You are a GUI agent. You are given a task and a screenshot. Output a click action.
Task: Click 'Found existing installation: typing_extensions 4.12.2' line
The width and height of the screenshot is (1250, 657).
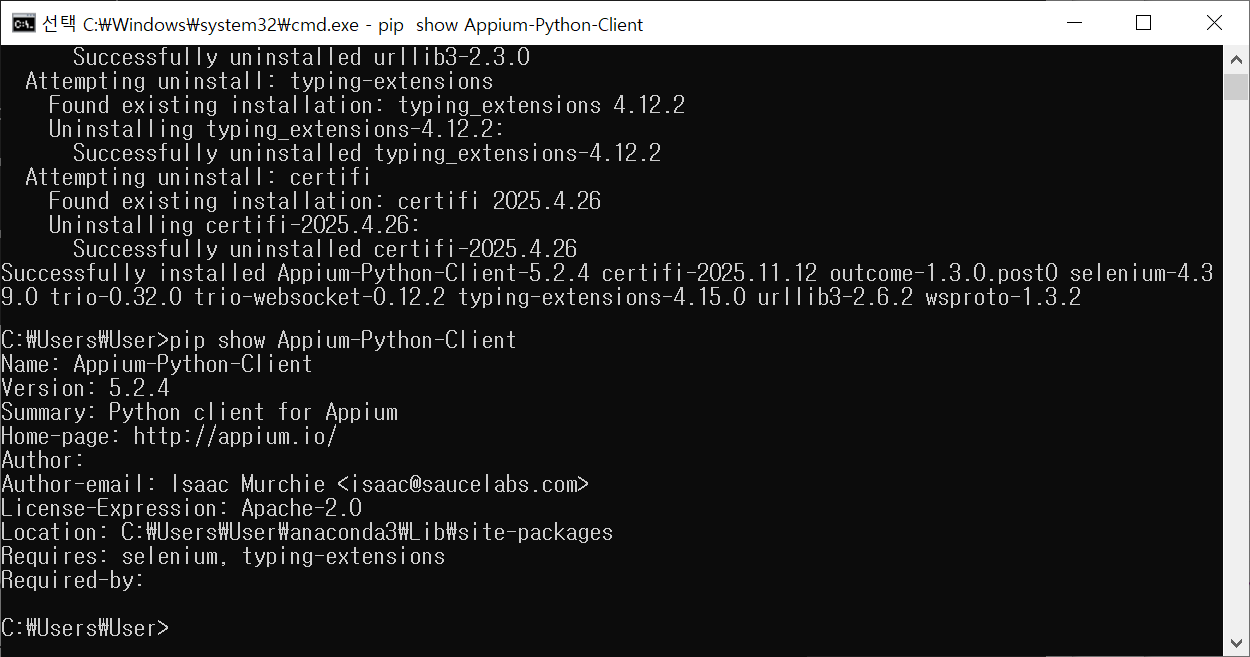tap(367, 105)
